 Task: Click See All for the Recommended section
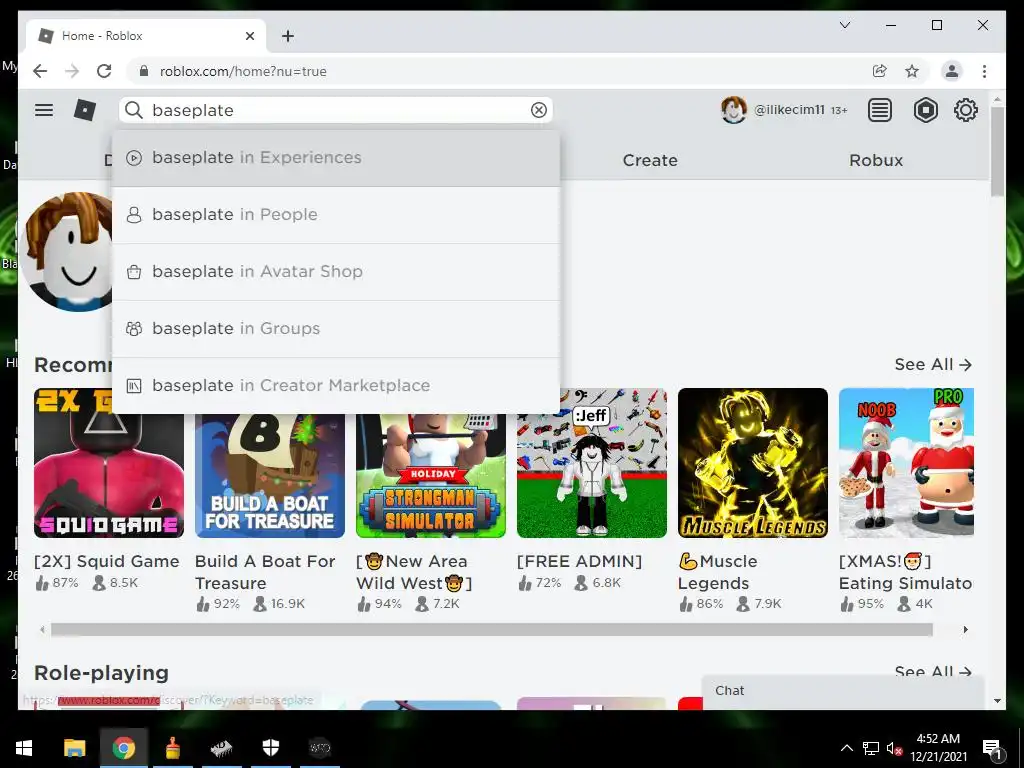933,364
